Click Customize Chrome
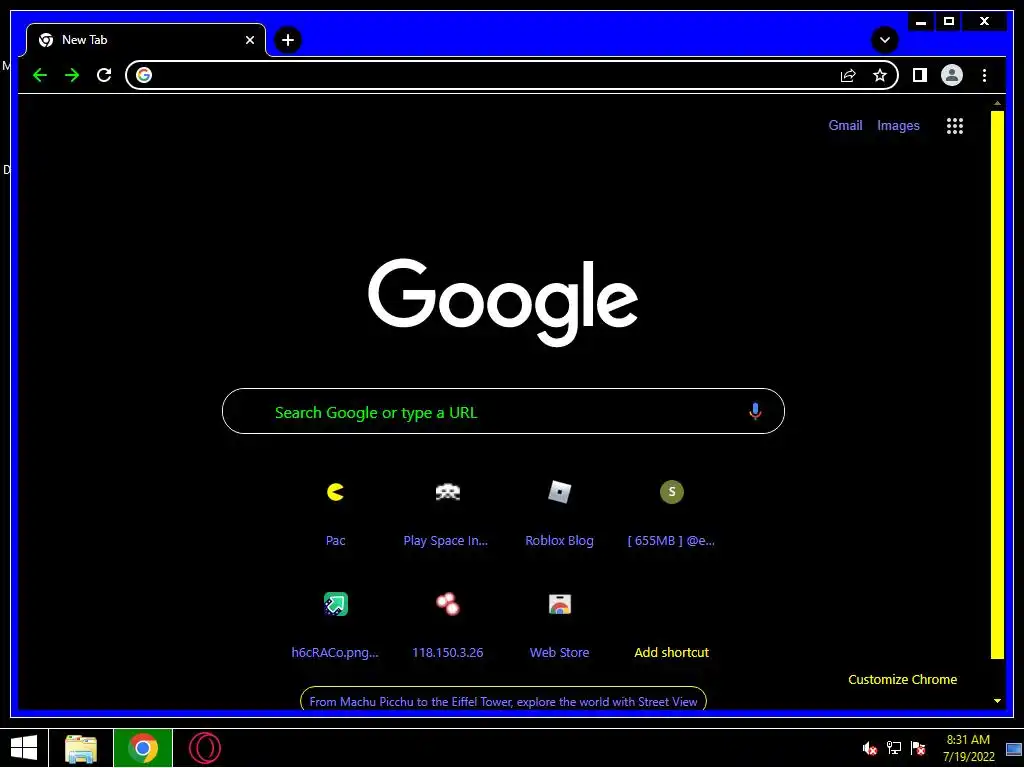This screenshot has width=1024, height=768. [903, 680]
